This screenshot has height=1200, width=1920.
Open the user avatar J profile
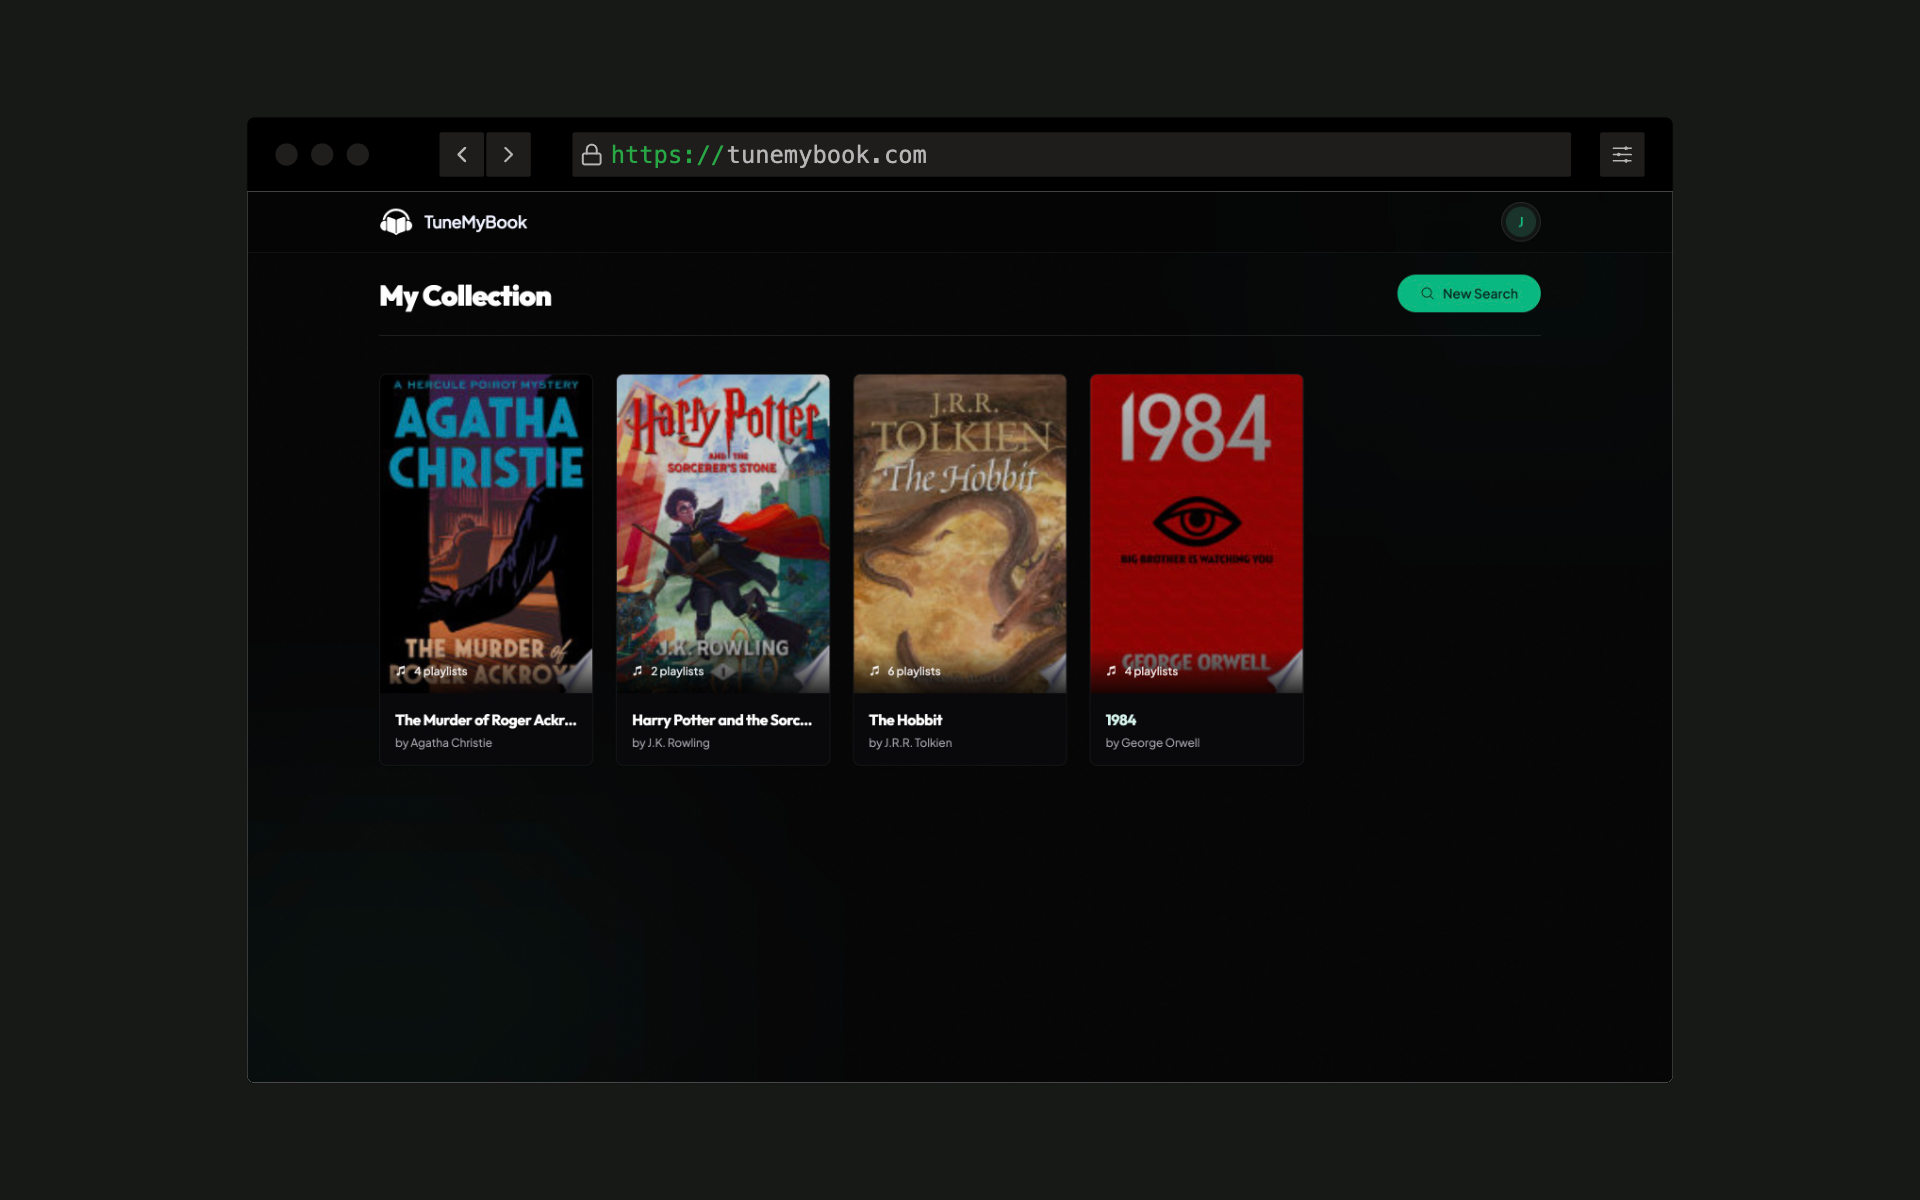(1520, 222)
